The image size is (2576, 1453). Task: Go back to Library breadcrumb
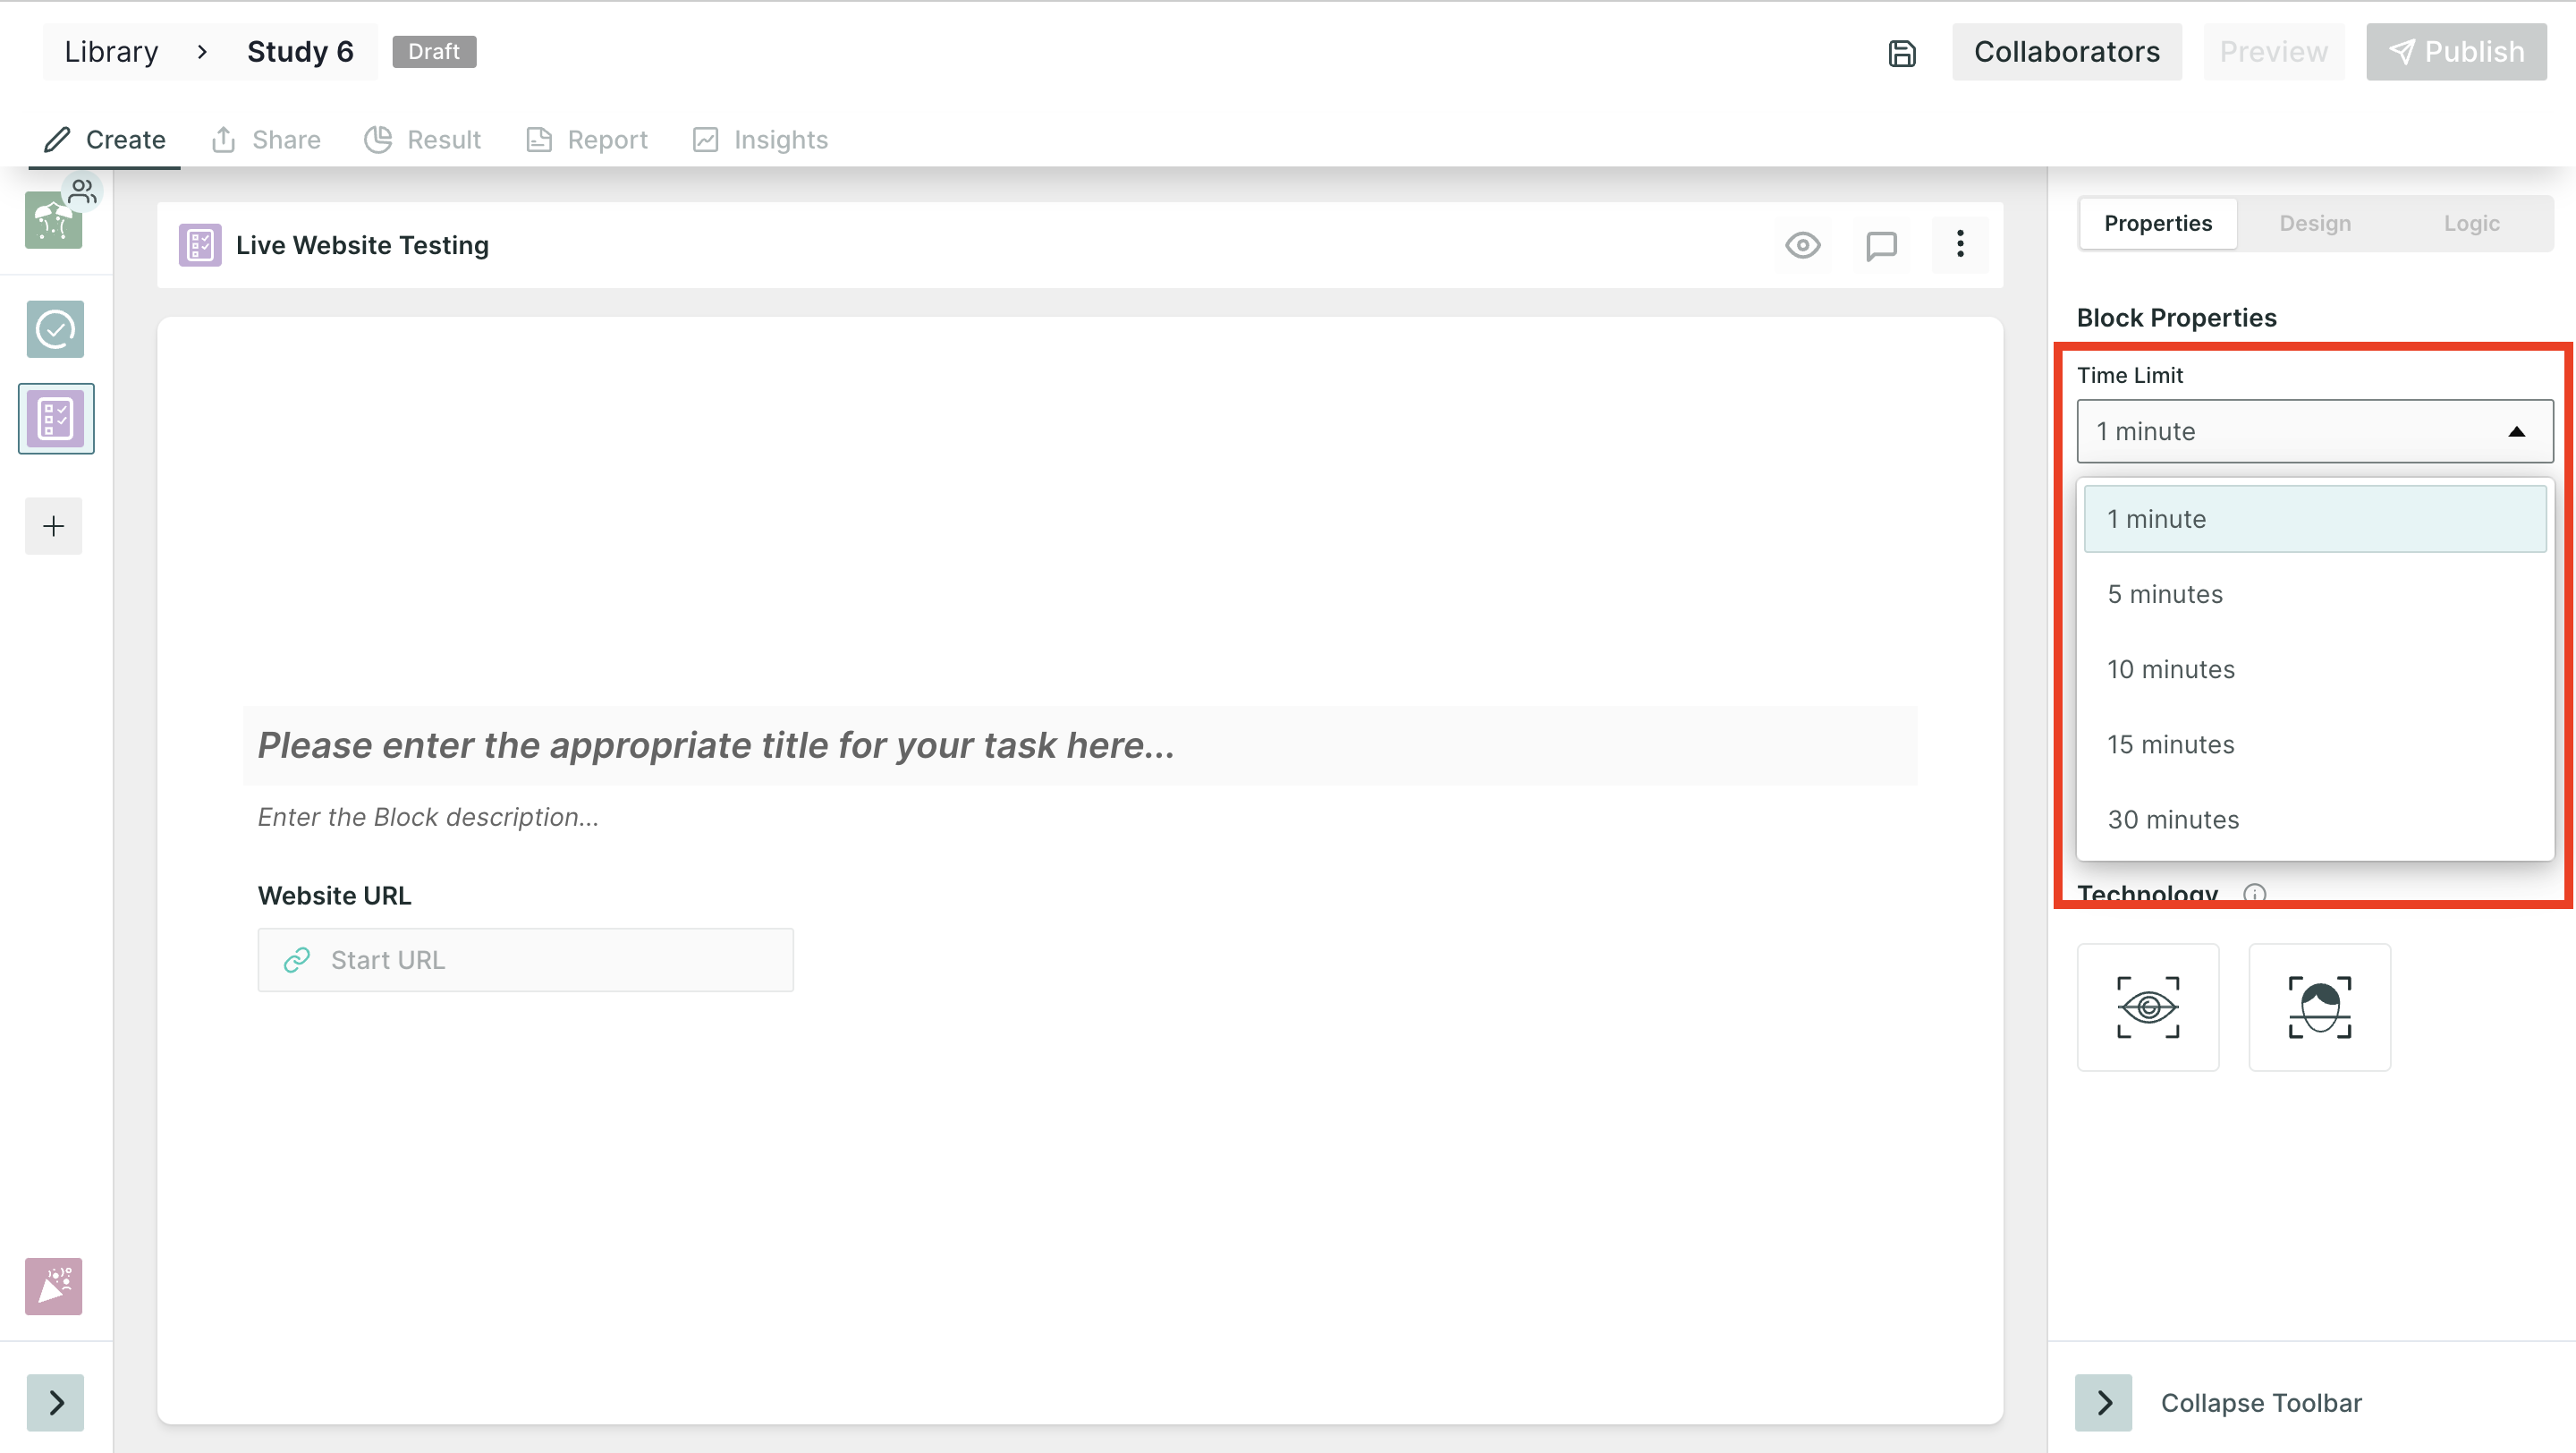coord(111,52)
